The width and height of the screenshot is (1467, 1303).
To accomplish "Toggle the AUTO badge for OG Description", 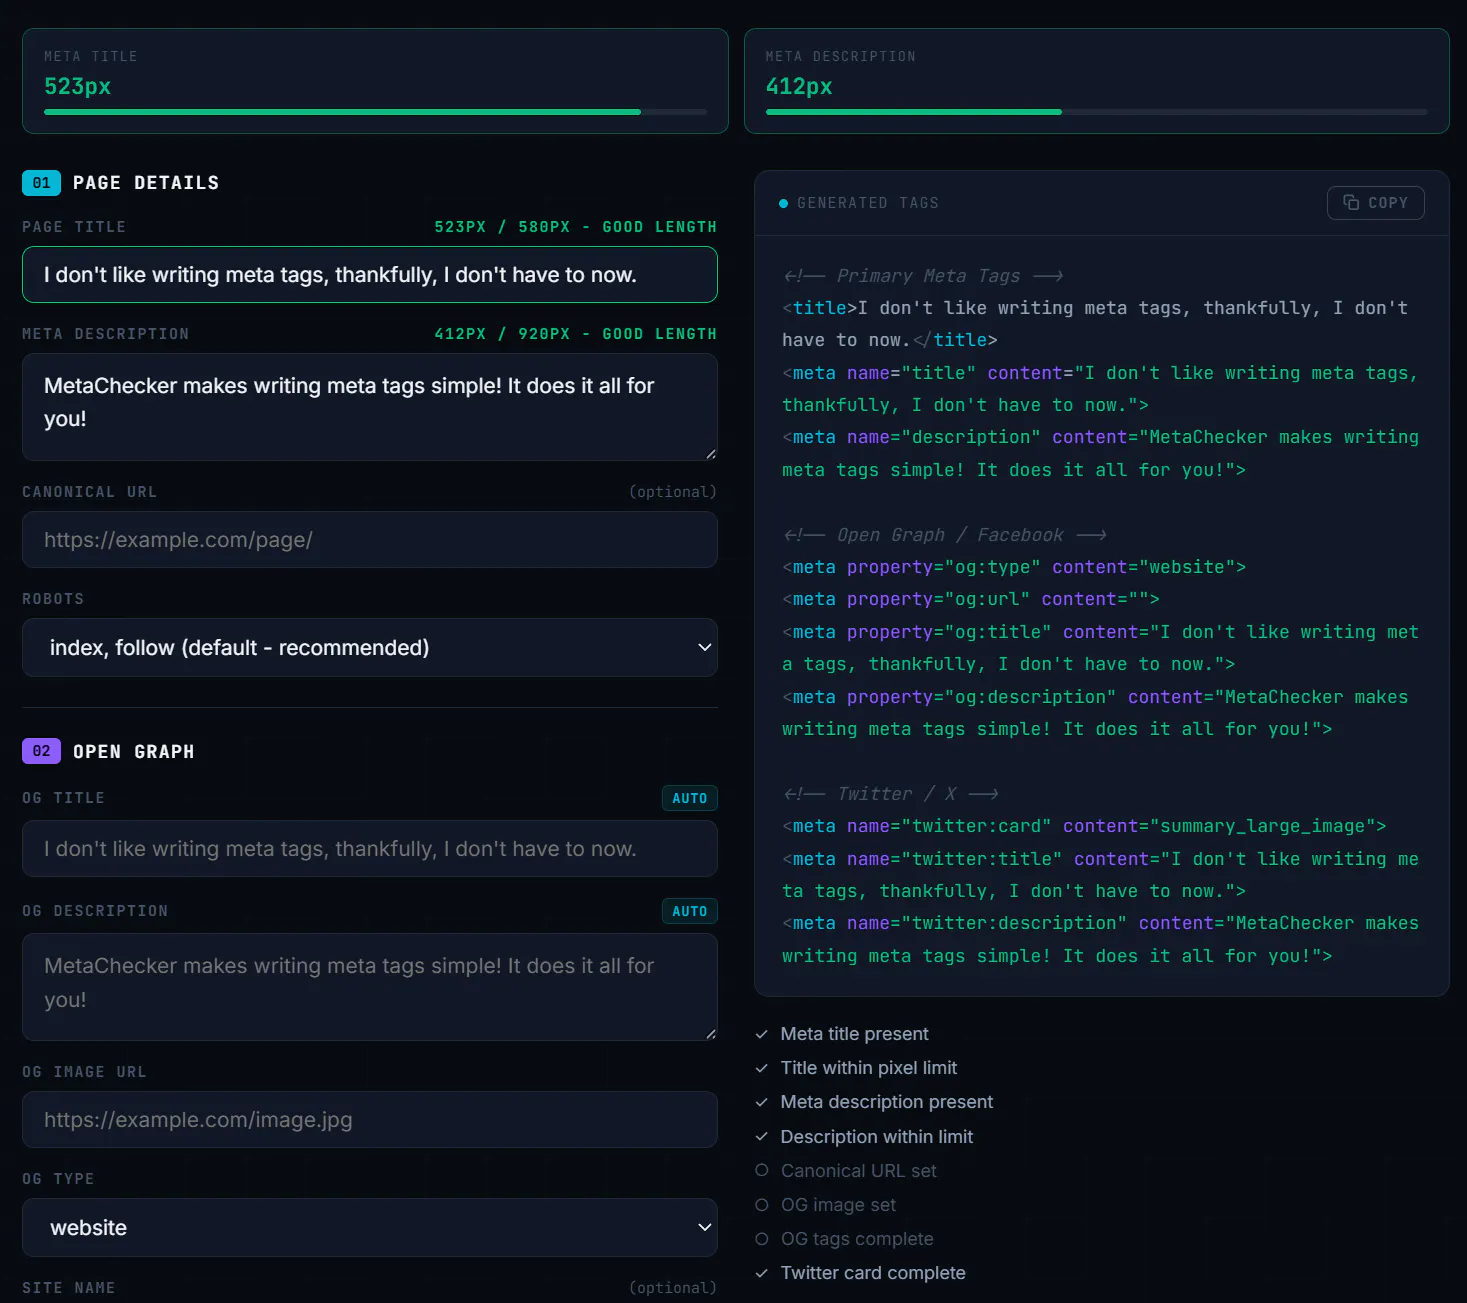I will pyautogui.click(x=689, y=911).
